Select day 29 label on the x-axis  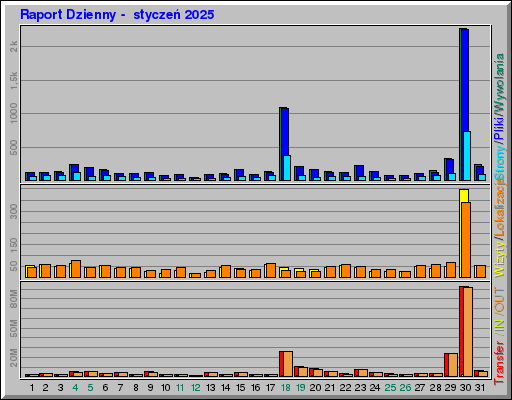pos(450,388)
